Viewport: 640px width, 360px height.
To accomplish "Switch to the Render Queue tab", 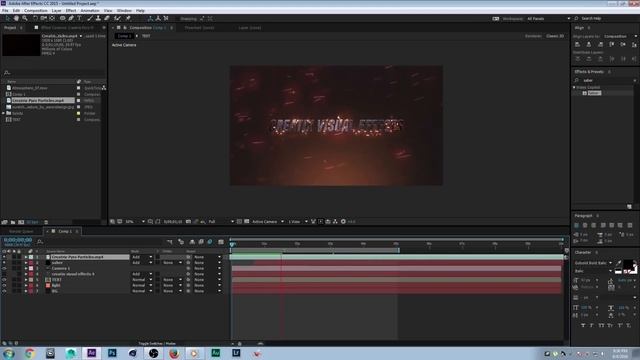I will 21,231.
